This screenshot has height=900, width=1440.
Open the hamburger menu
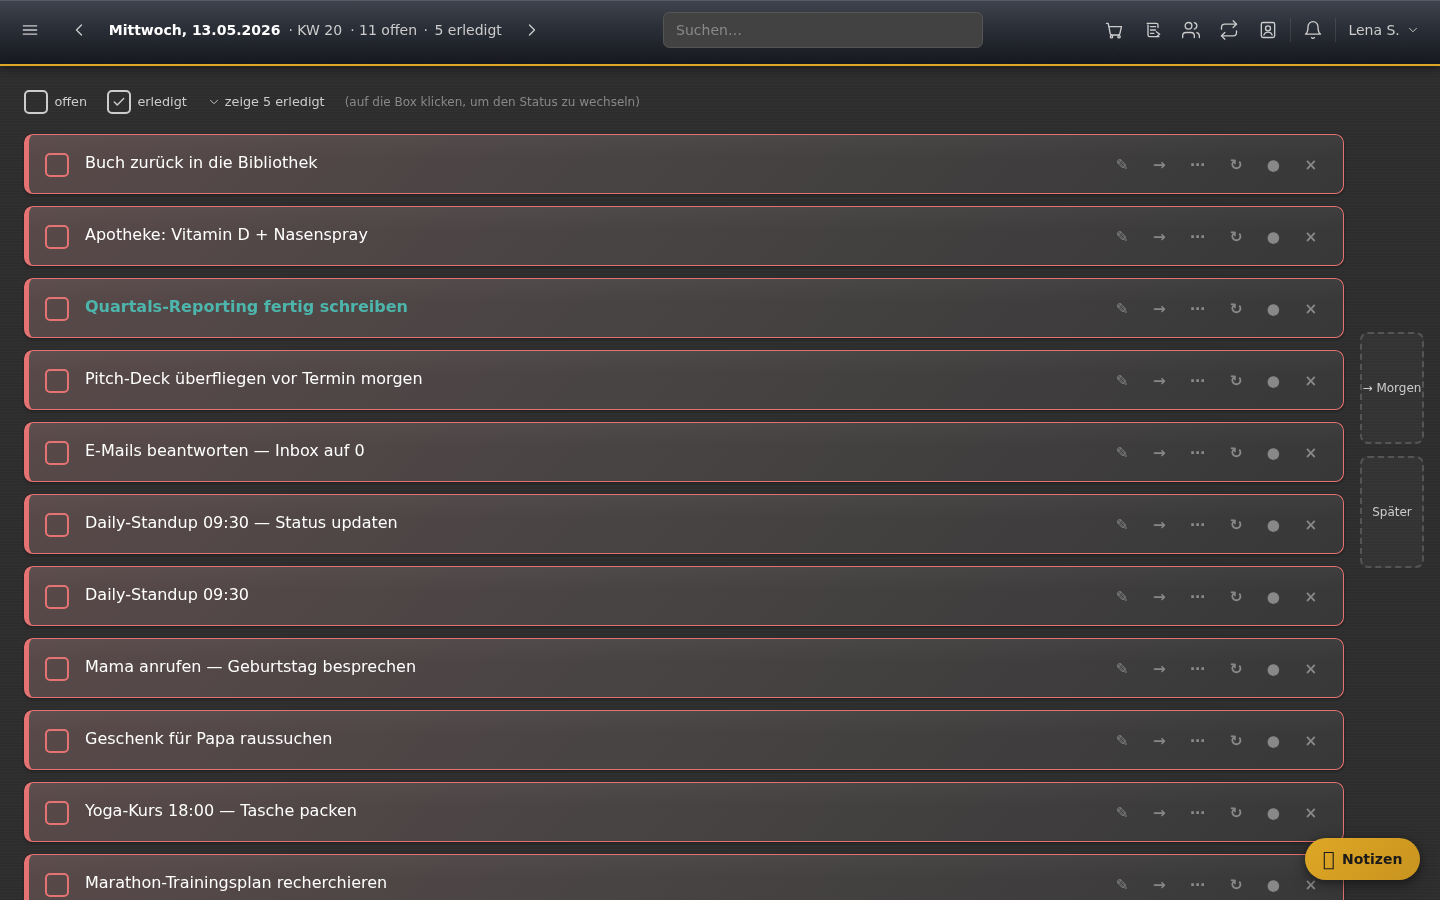click(x=30, y=30)
